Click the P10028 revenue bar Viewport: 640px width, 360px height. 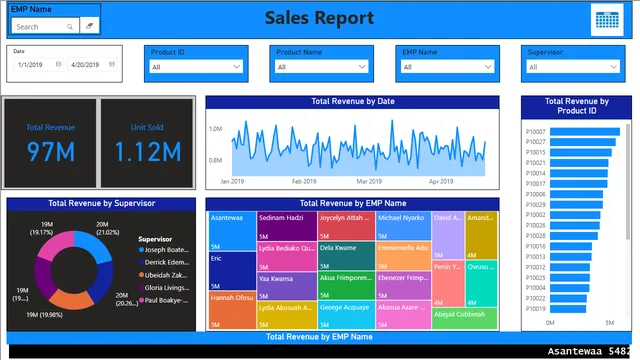[x=573, y=236]
